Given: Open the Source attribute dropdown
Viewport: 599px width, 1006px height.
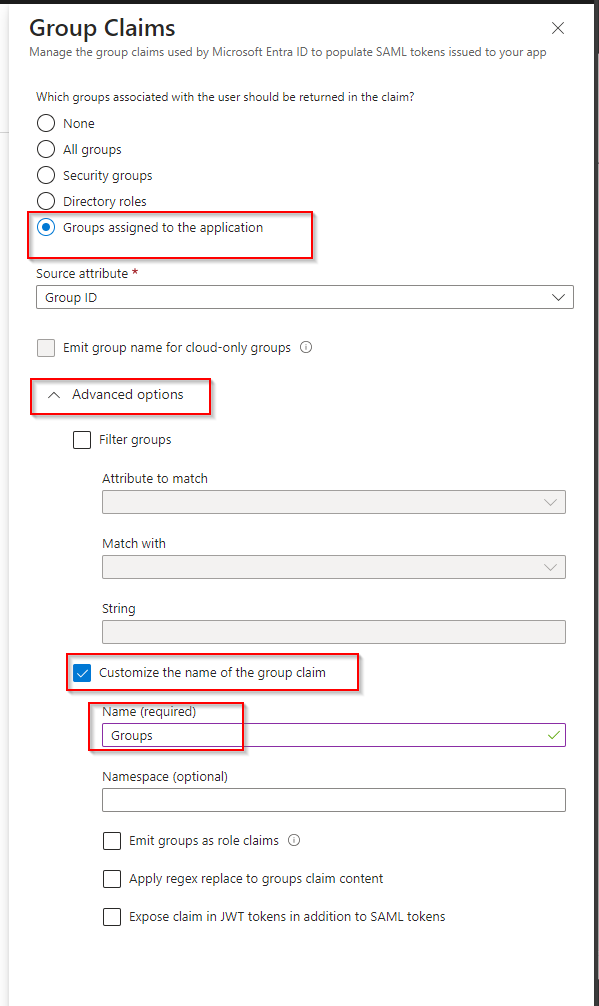Looking at the screenshot, I should tap(305, 297).
